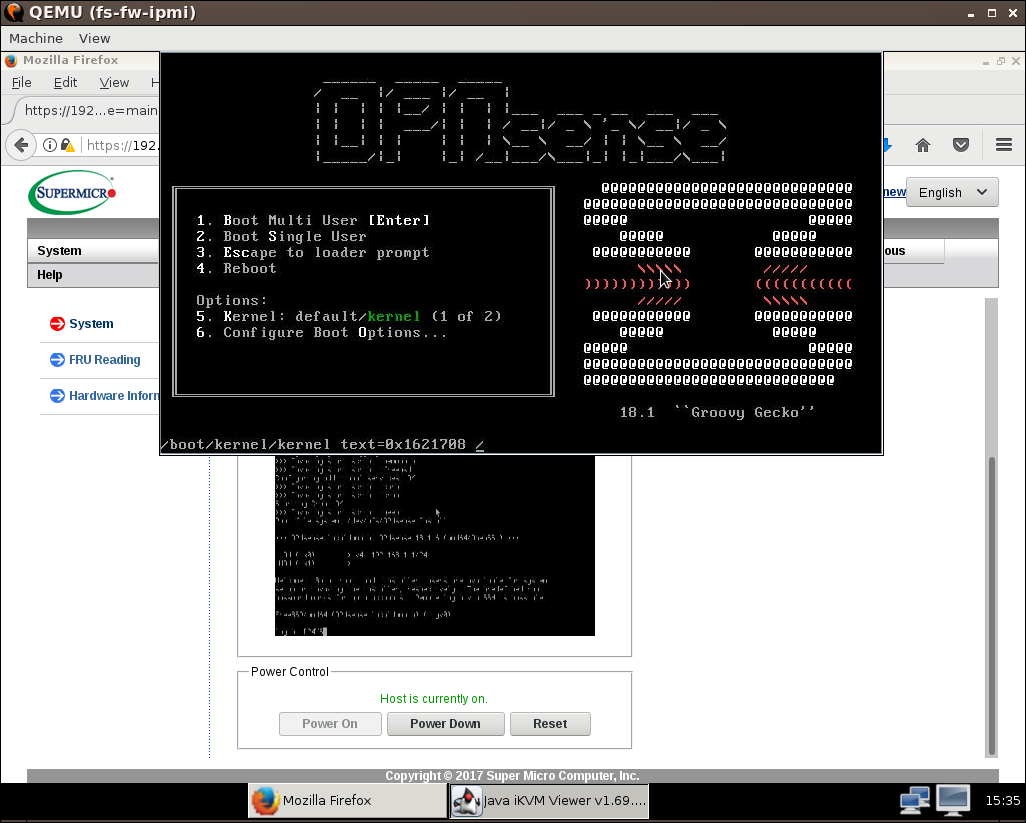Viewport: 1026px width, 823px height.
Task: Click the Help tab
Action: (50, 275)
